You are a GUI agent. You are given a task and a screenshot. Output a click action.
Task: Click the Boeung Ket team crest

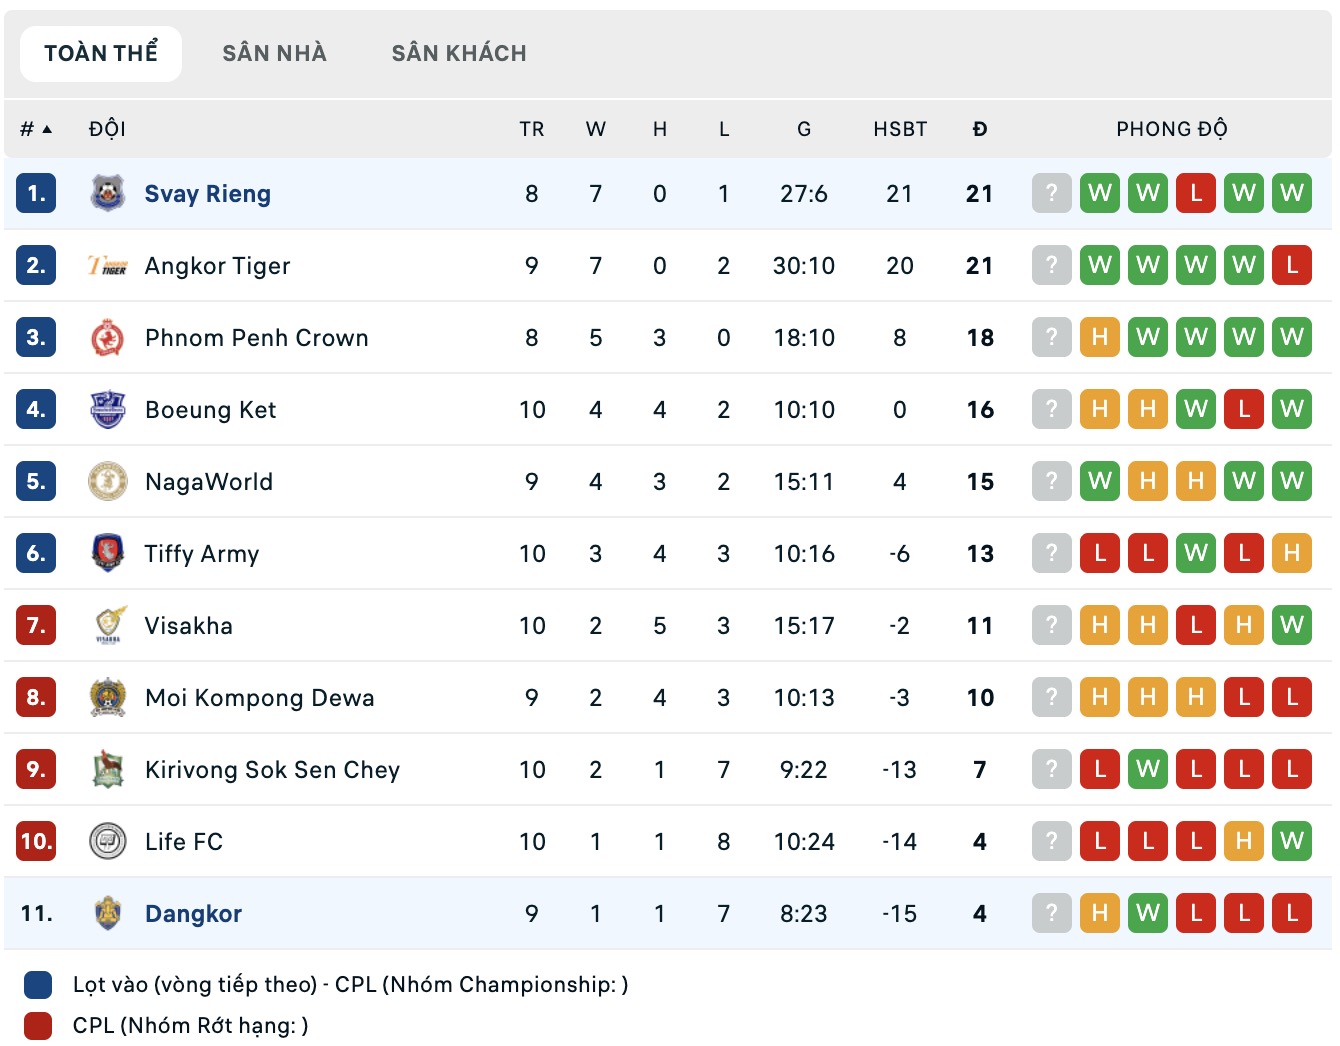click(x=107, y=409)
